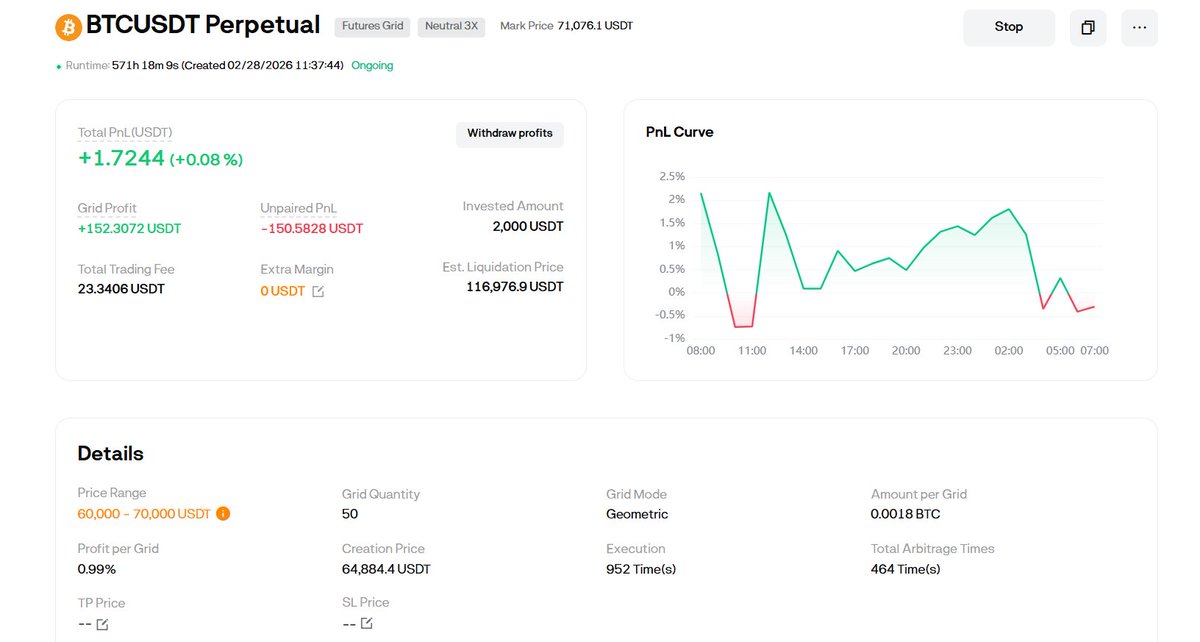
Task: Click the Unpaired PnL label
Action: pyautogui.click(x=299, y=208)
